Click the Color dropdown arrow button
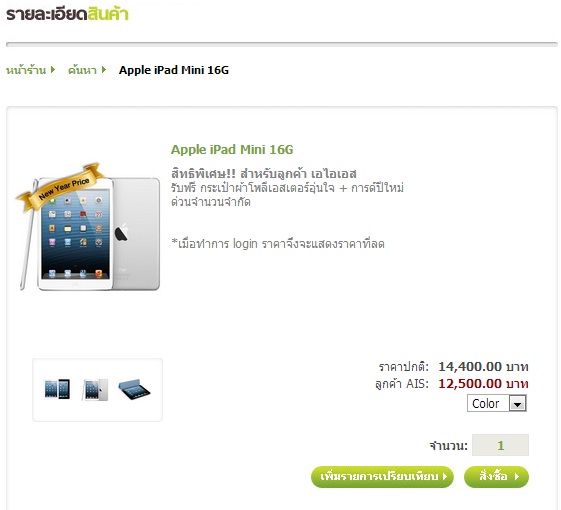 coord(517,404)
